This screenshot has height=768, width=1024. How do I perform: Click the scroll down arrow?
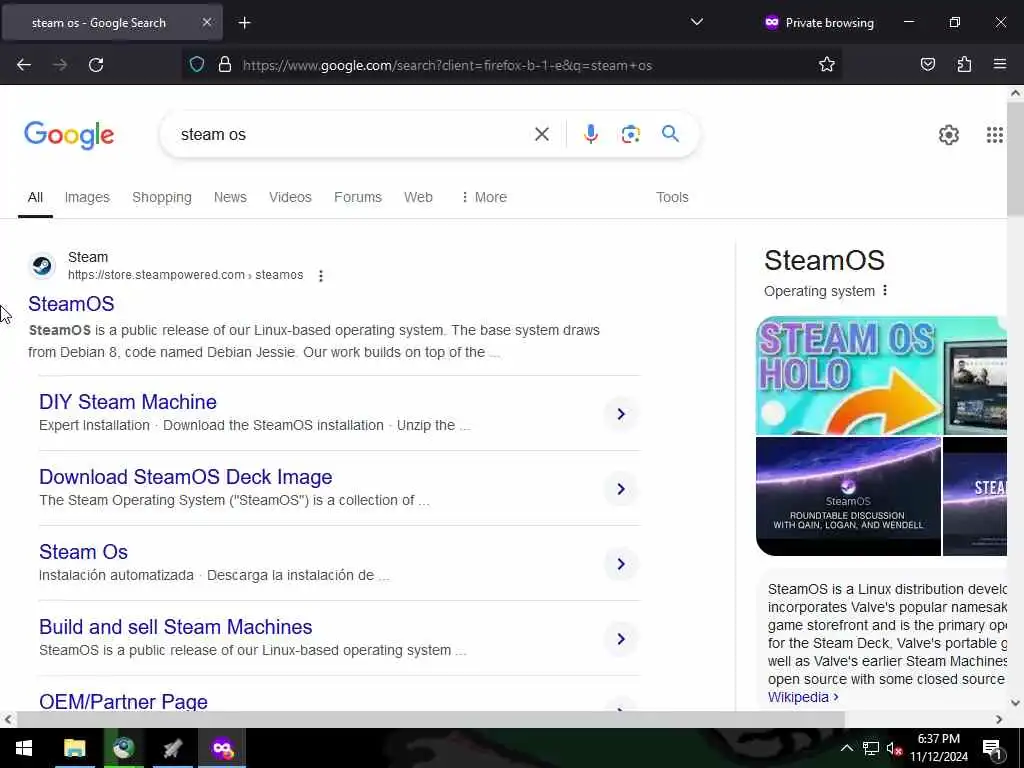1015,703
